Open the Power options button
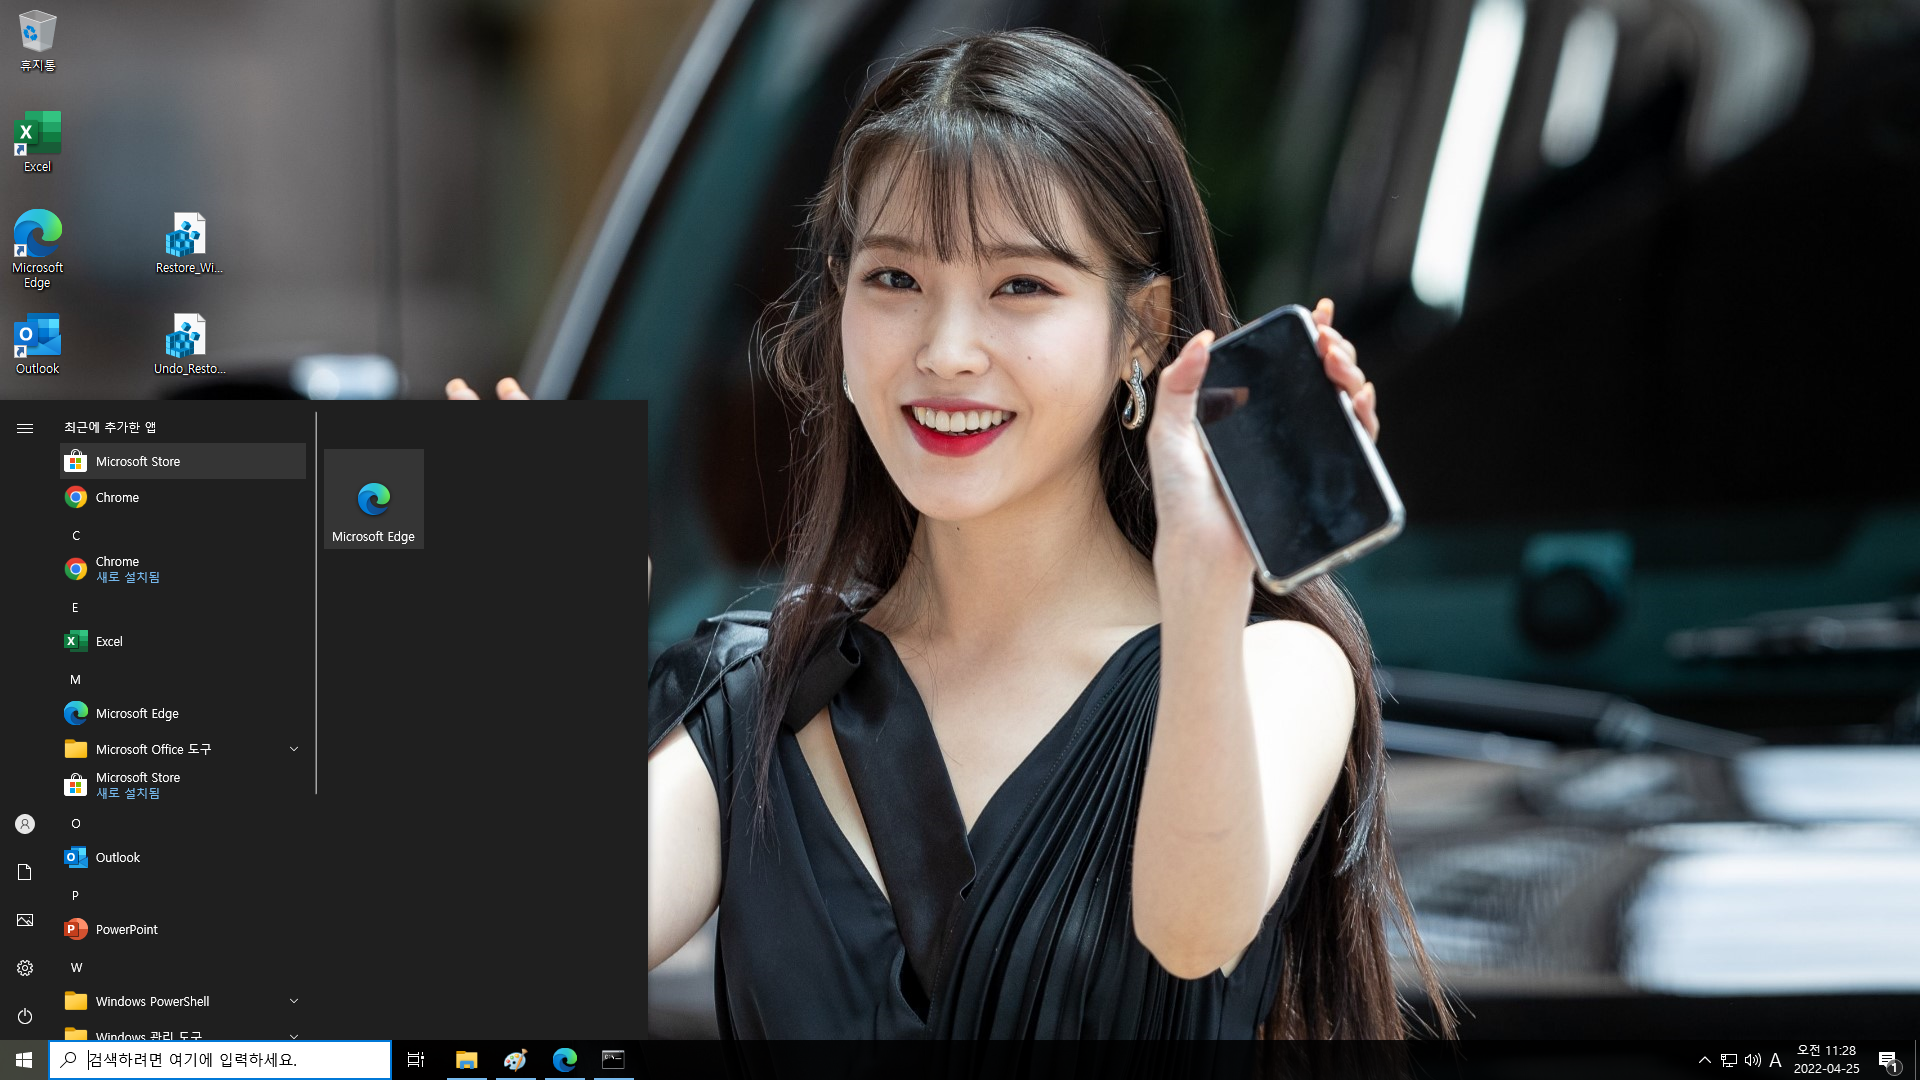The height and width of the screenshot is (1080, 1920). click(x=25, y=1016)
